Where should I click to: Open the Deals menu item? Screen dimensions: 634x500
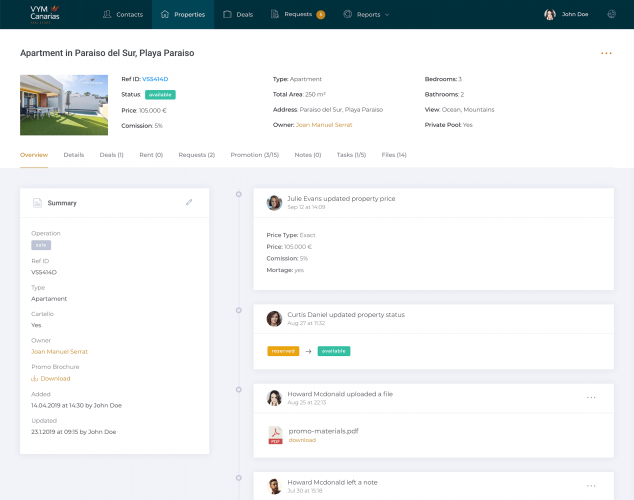coord(238,14)
